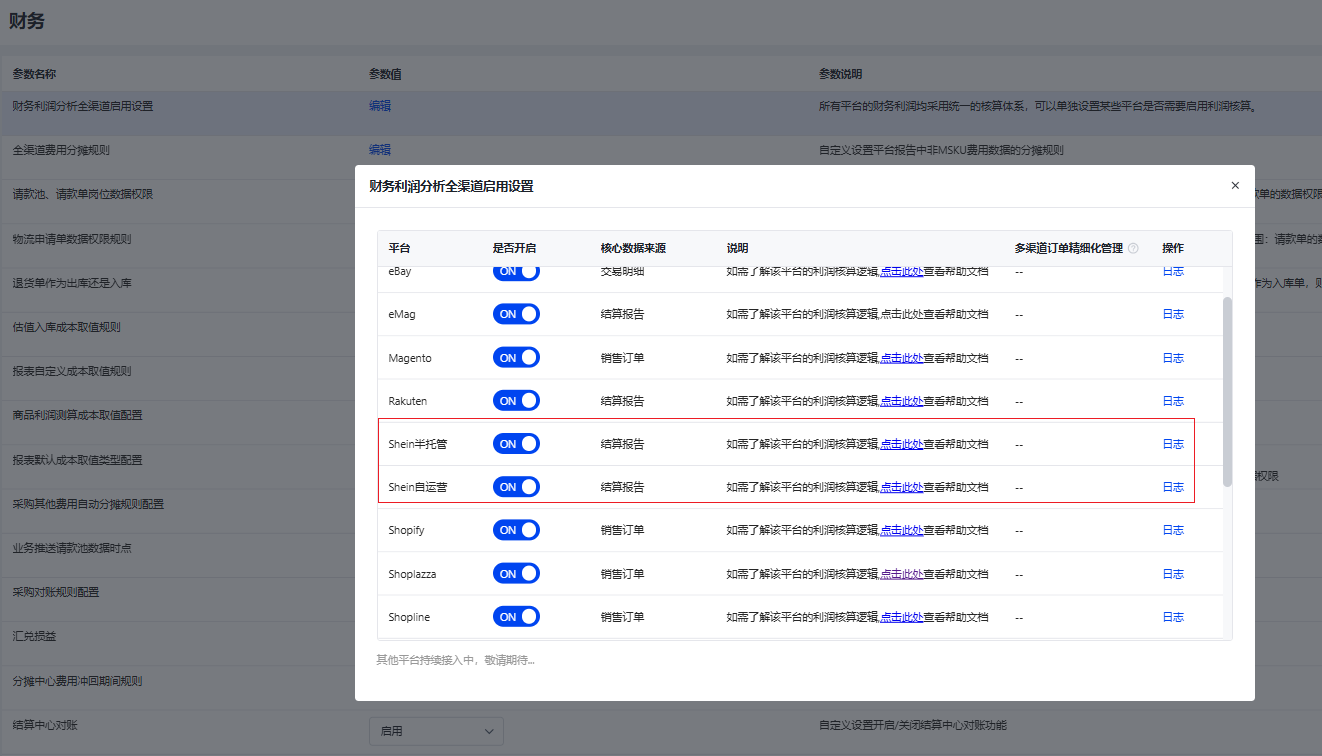Click 点击此处 help link in Magento row
1322x756 pixels.
(901, 358)
